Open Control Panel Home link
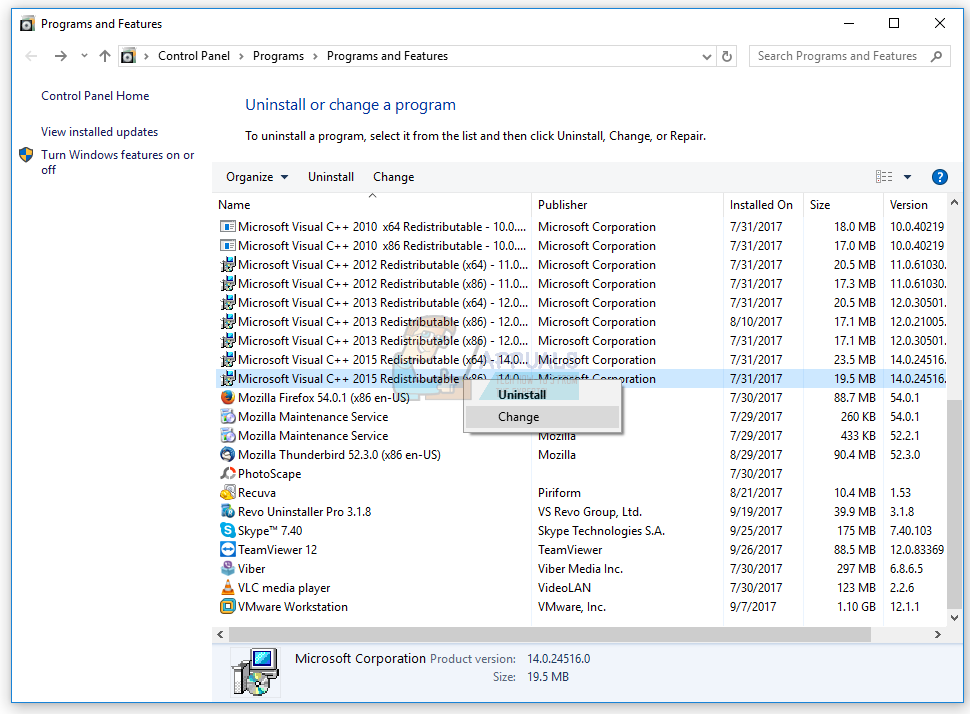 click(95, 96)
